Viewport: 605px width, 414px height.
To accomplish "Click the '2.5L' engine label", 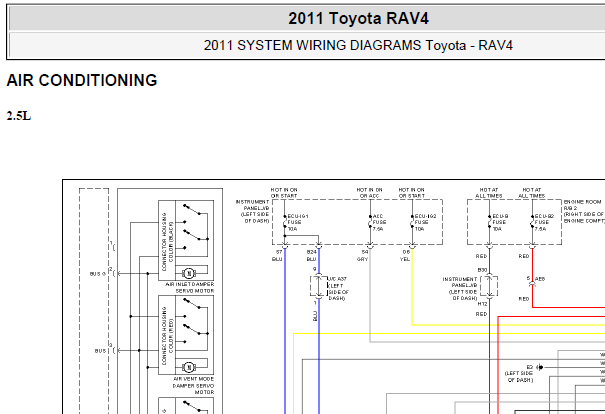I will 19,116.
